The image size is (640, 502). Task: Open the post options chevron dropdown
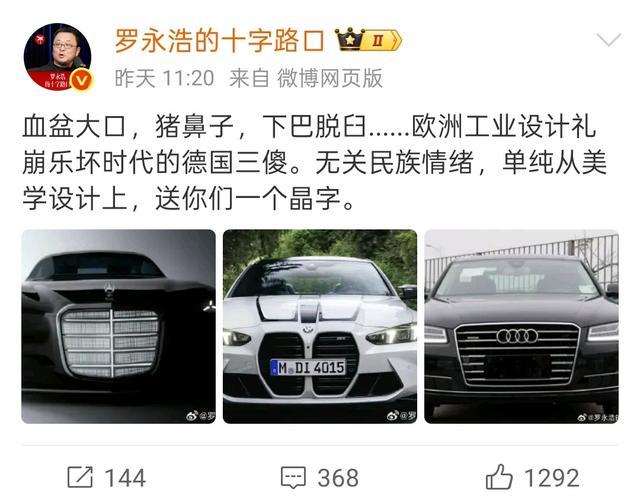(608, 40)
